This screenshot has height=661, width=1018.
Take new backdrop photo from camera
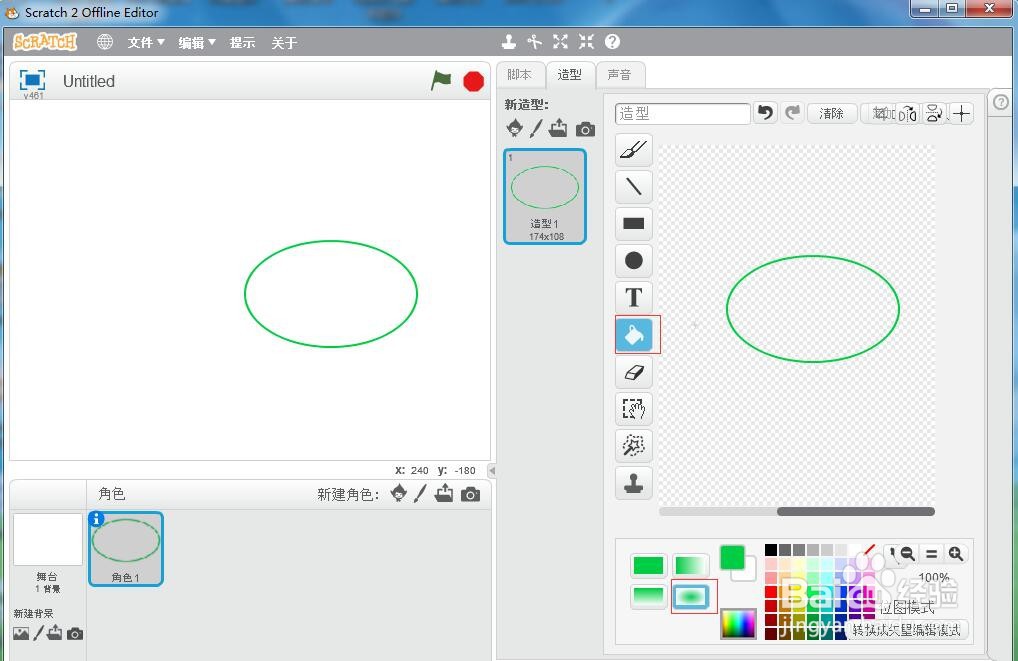point(75,634)
